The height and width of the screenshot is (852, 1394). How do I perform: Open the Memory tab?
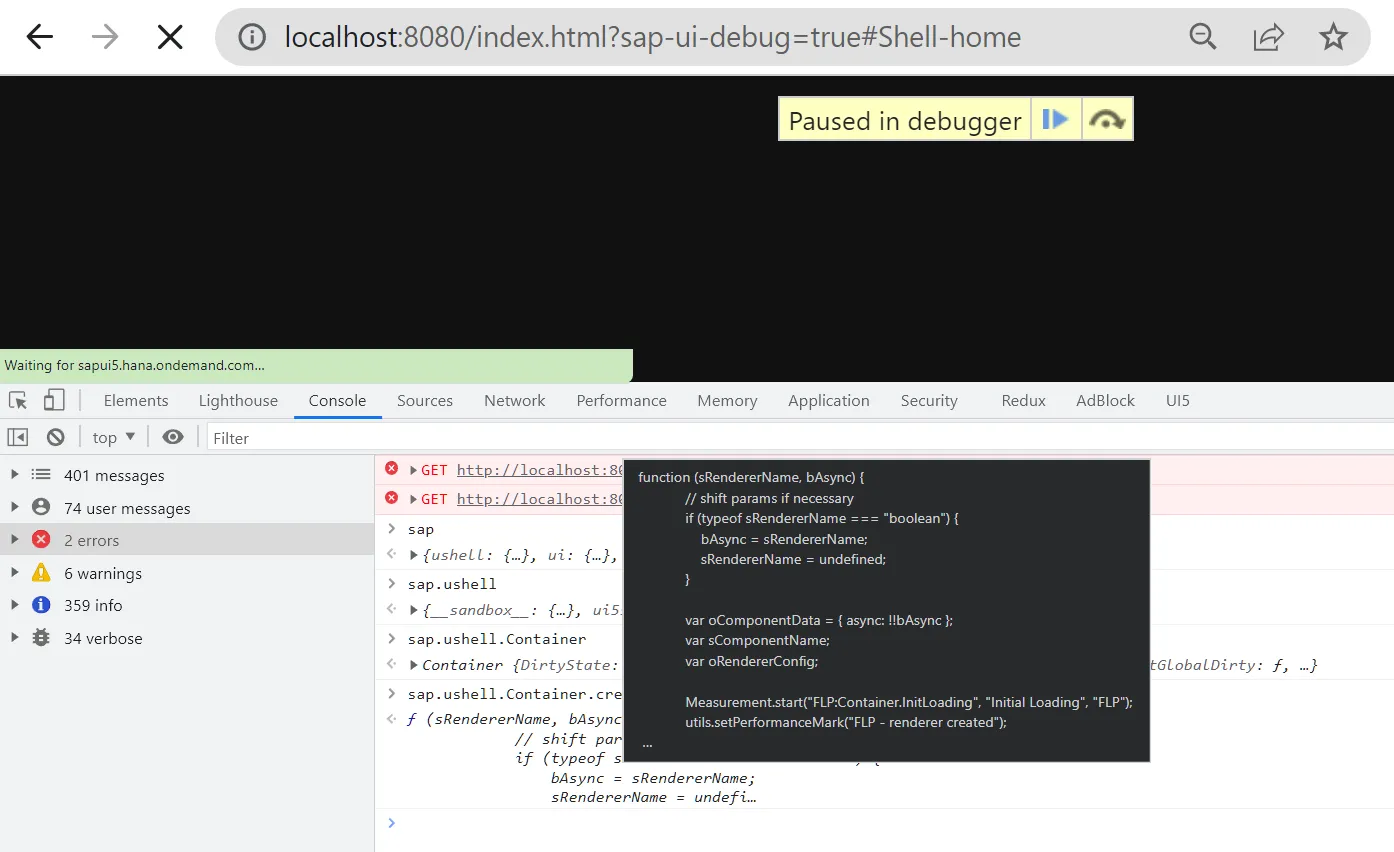pos(727,401)
